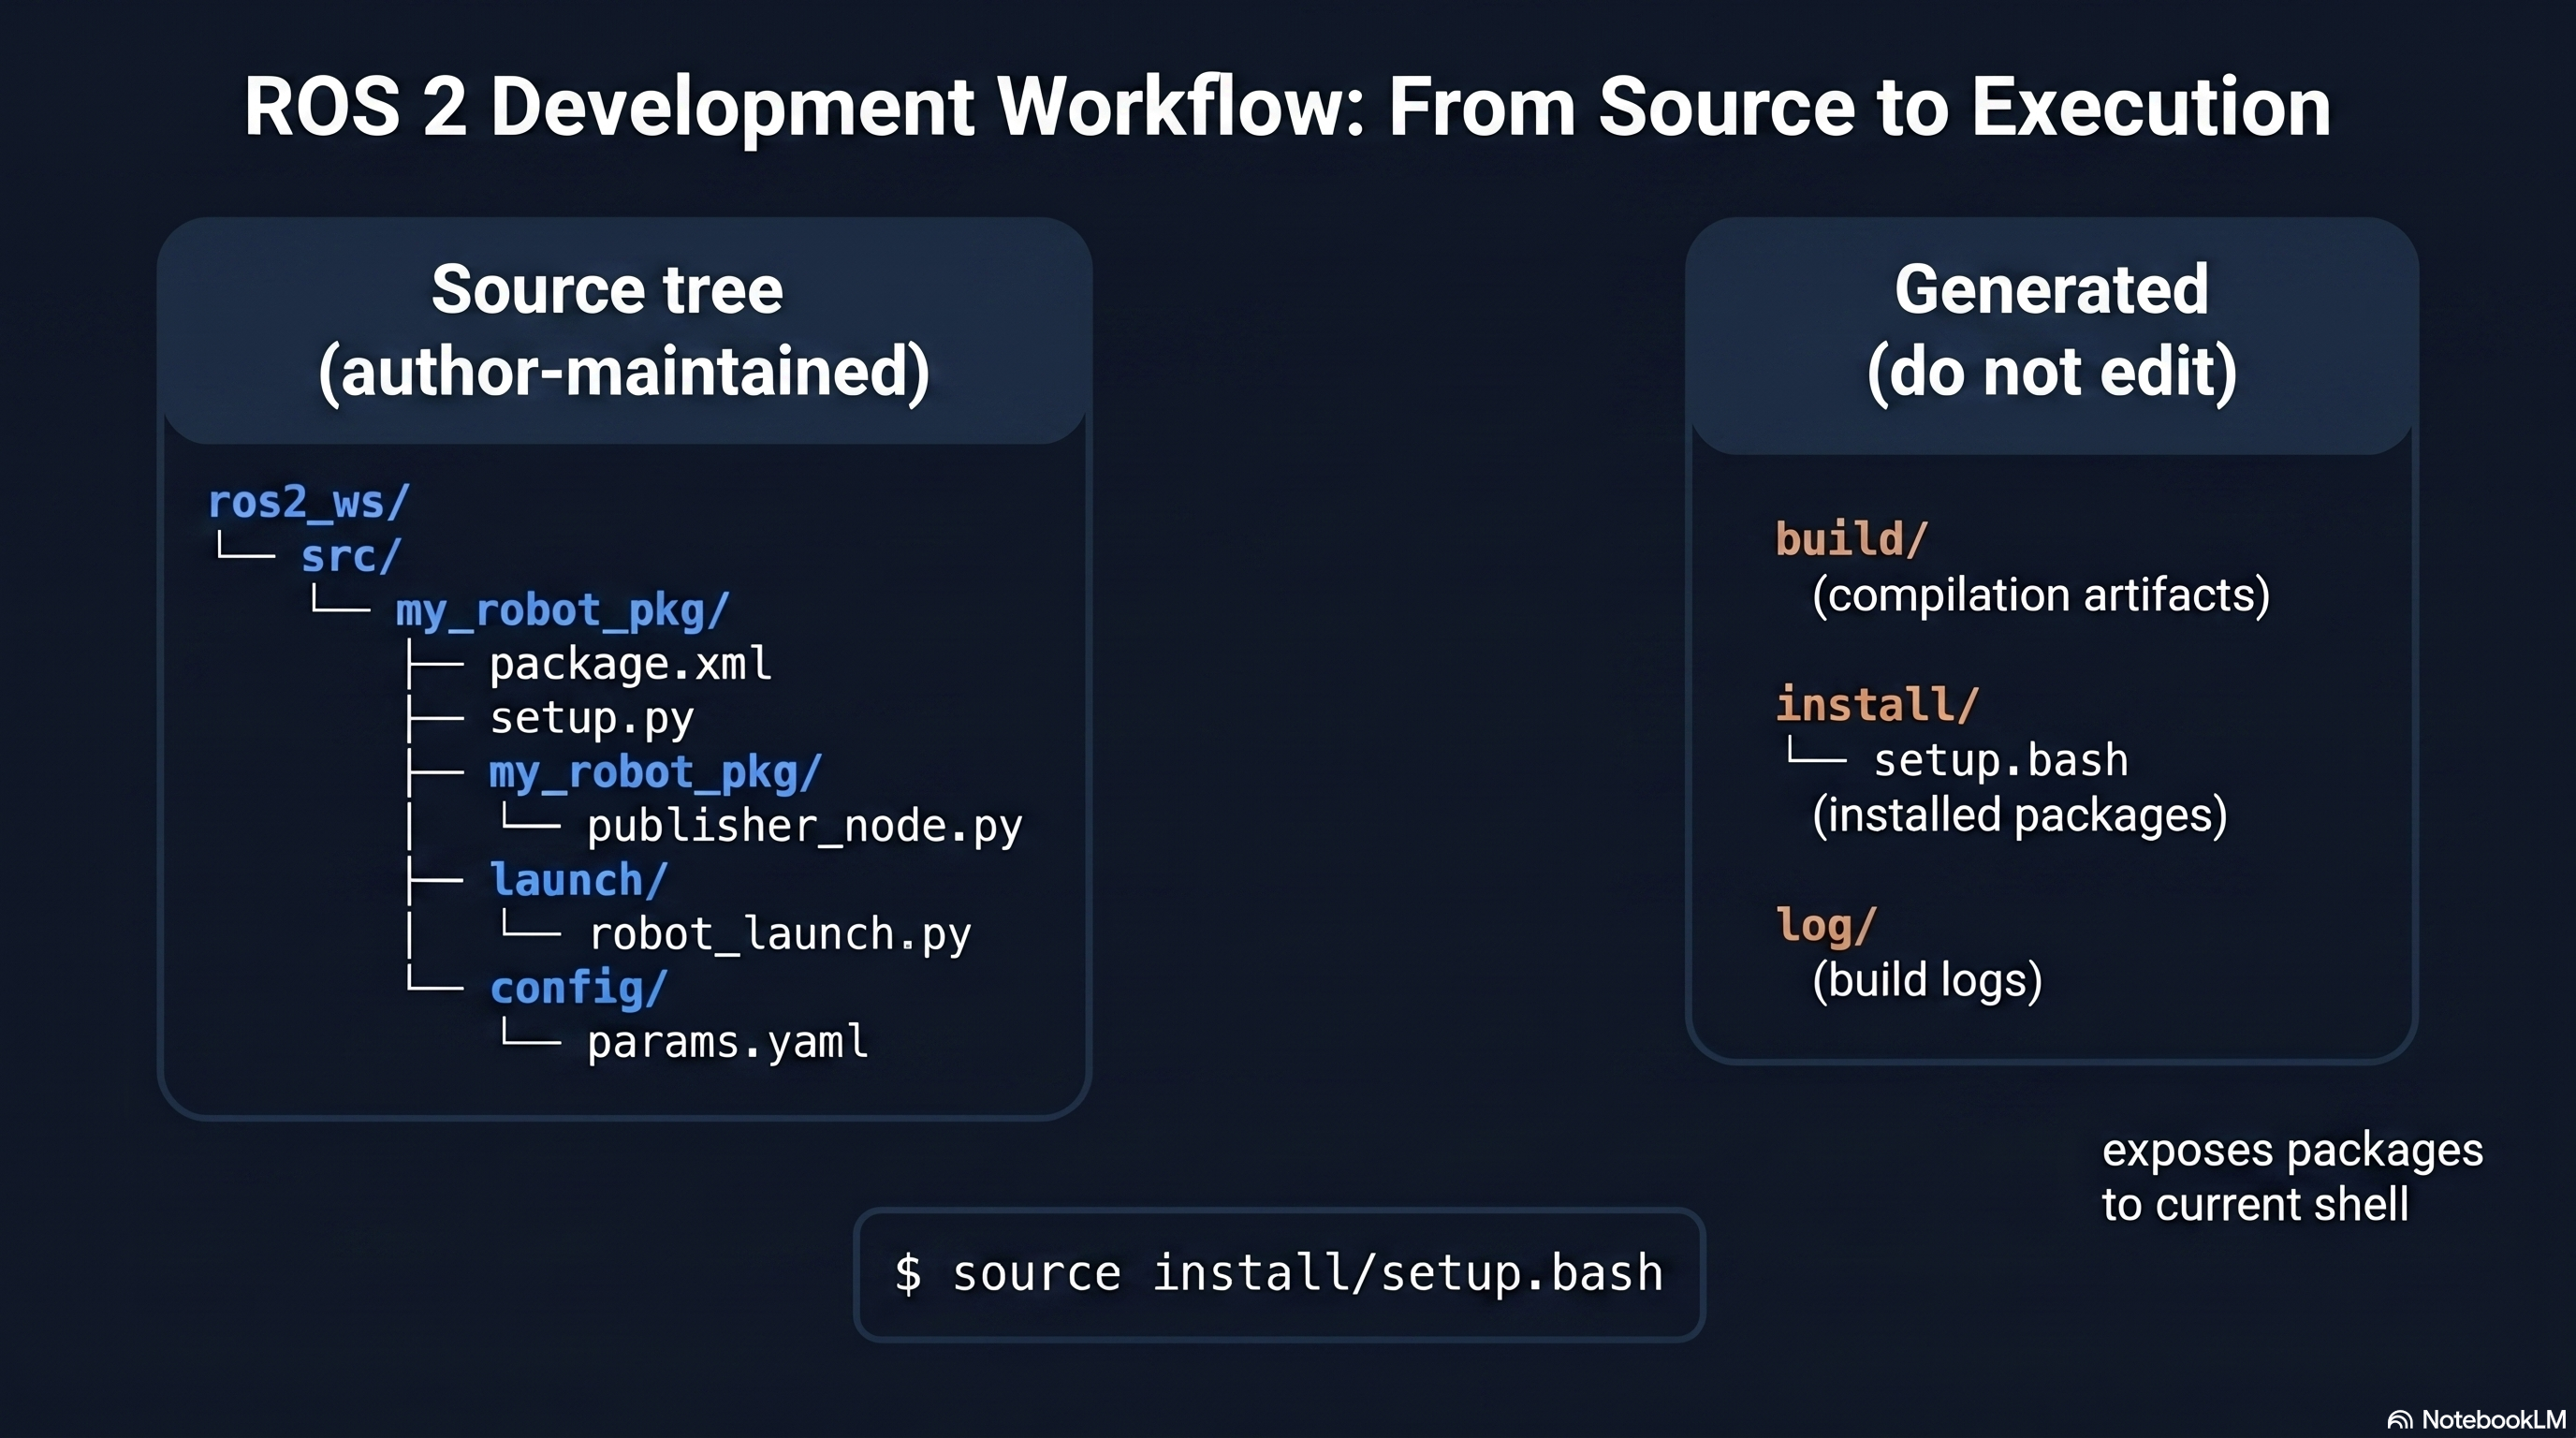Select the 'src/' folder entry
This screenshot has width=2576, height=1438.
click(x=351, y=556)
